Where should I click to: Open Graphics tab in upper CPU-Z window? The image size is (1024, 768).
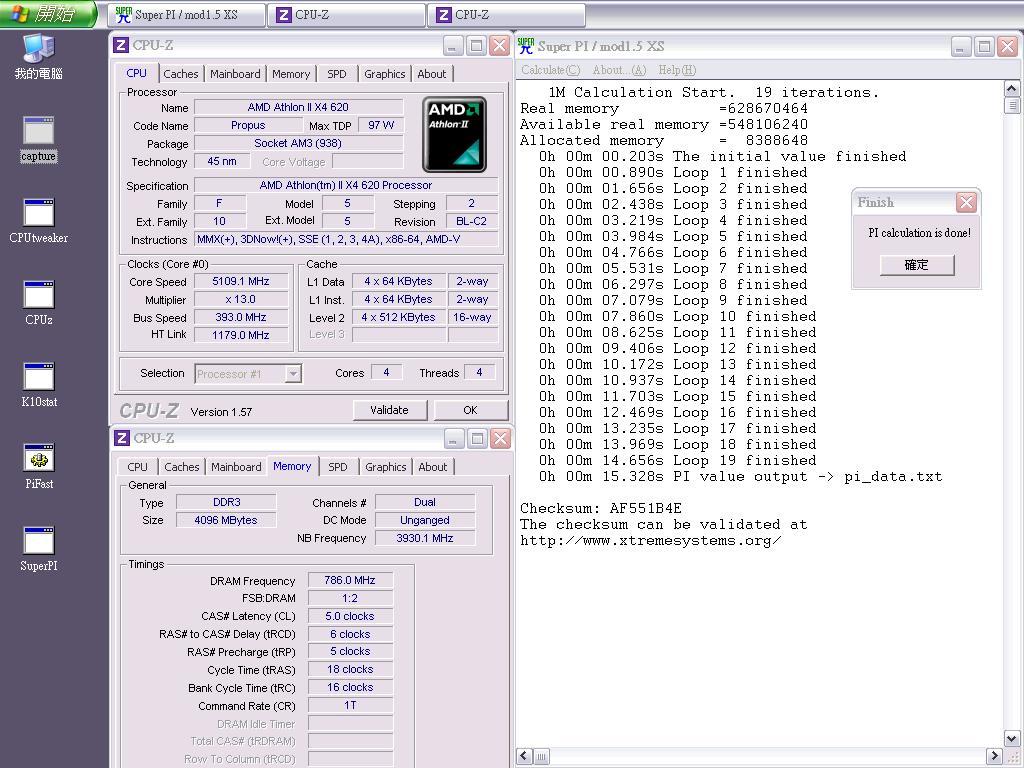pyautogui.click(x=385, y=74)
